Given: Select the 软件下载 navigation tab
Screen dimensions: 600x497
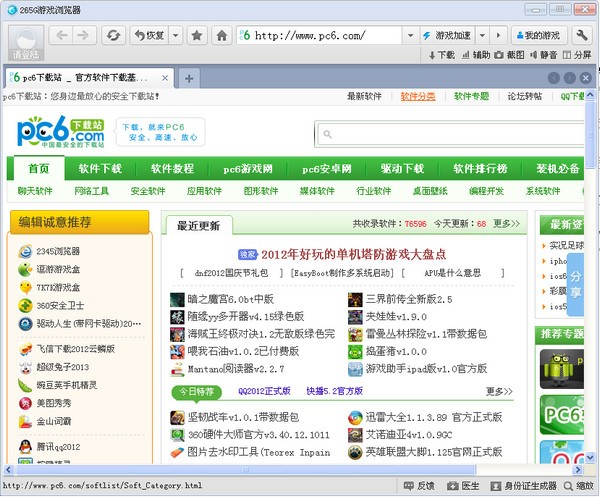Looking at the screenshot, I should coord(100,168).
